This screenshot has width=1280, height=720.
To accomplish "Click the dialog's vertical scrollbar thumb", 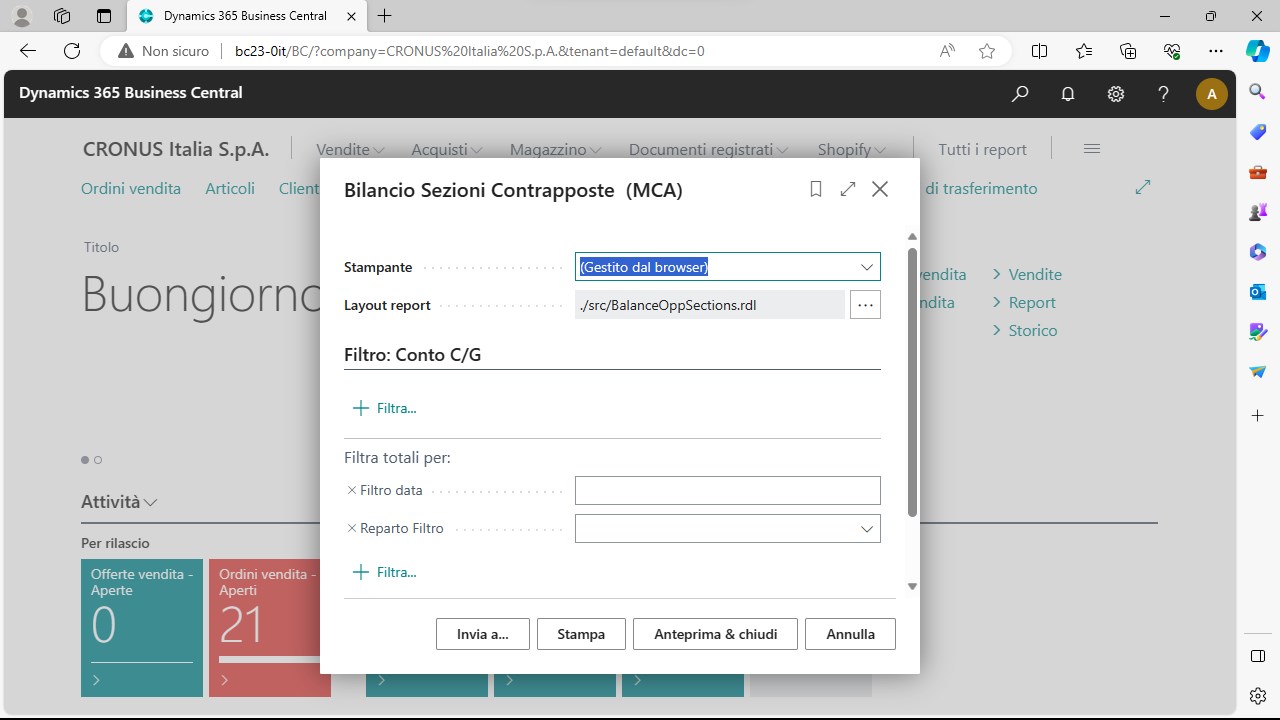I will click(x=912, y=382).
